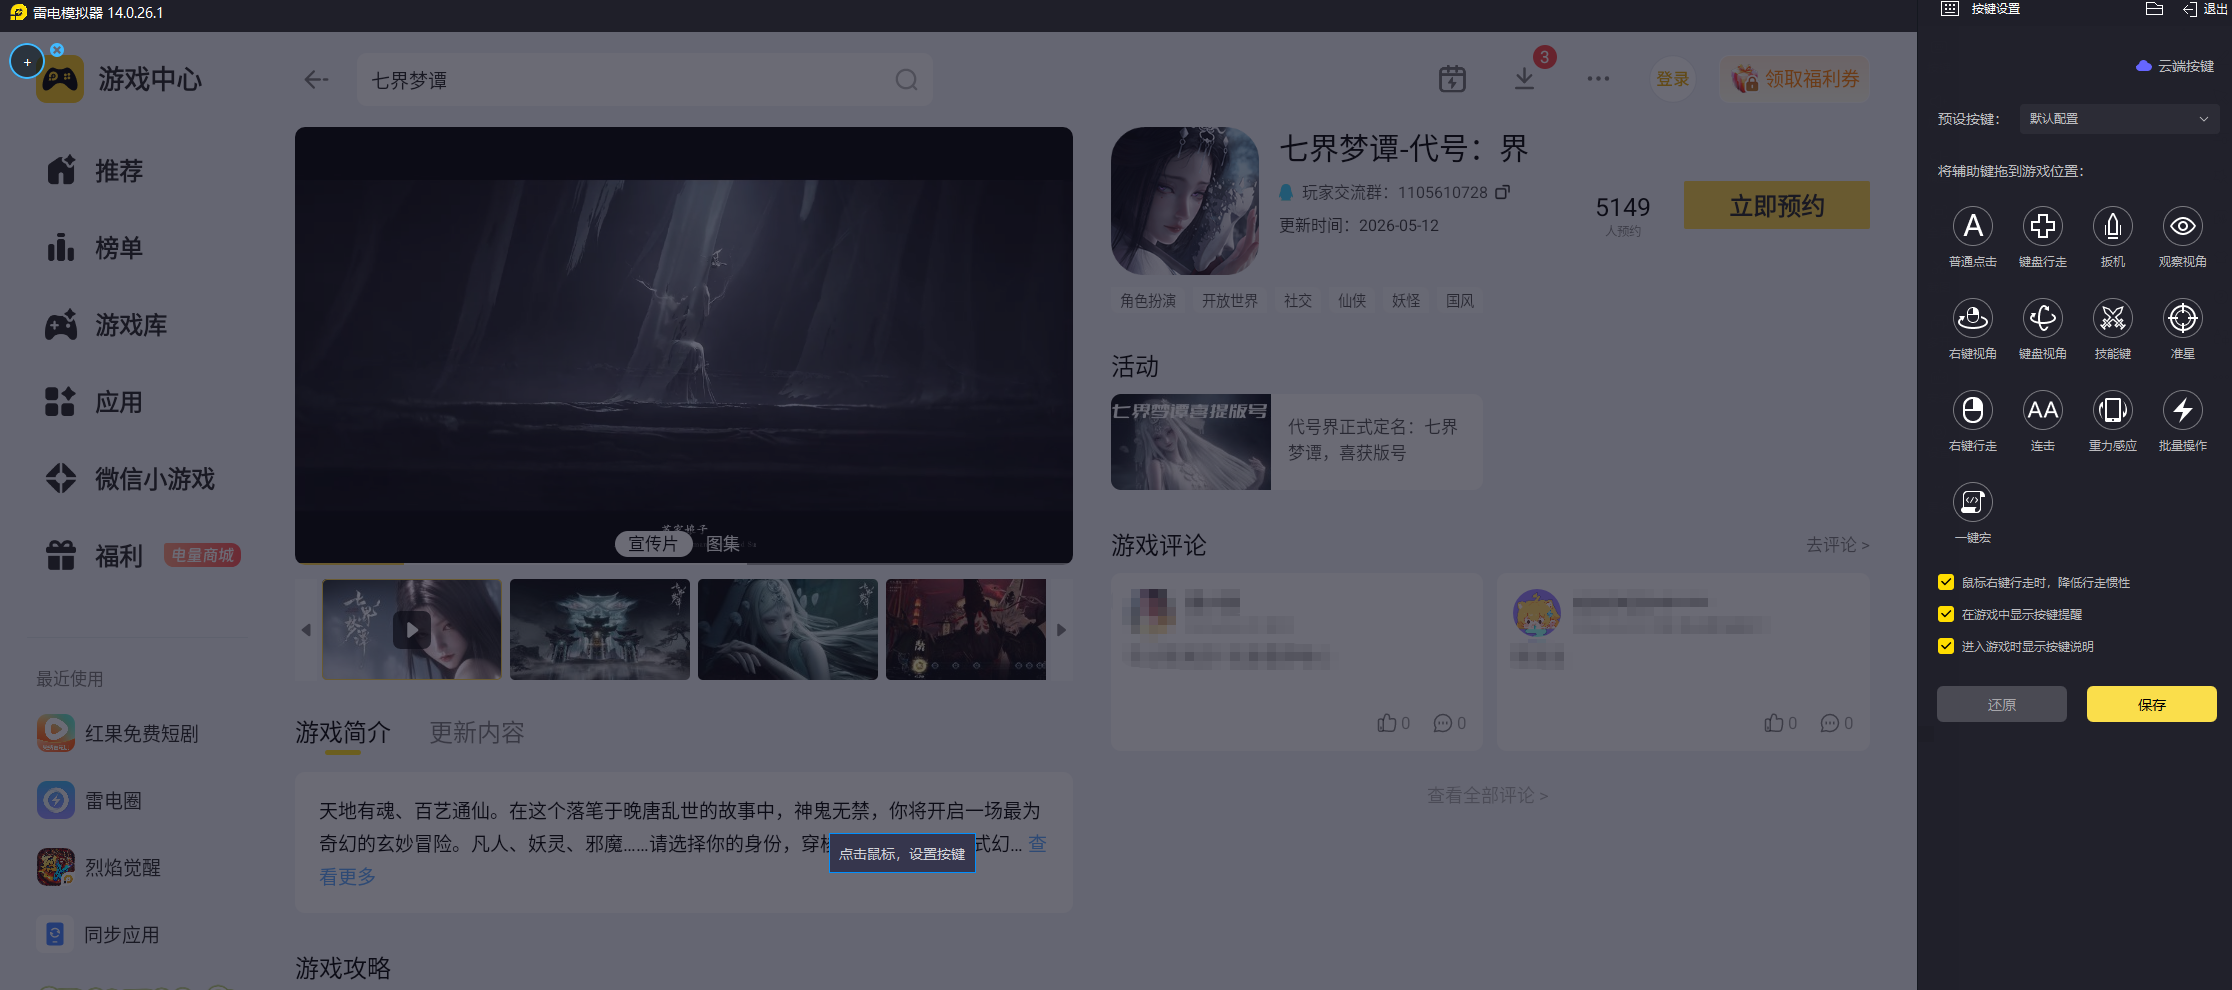Click the 还原 restore button
This screenshot has width=2232, height=990.
(2001, 704)
